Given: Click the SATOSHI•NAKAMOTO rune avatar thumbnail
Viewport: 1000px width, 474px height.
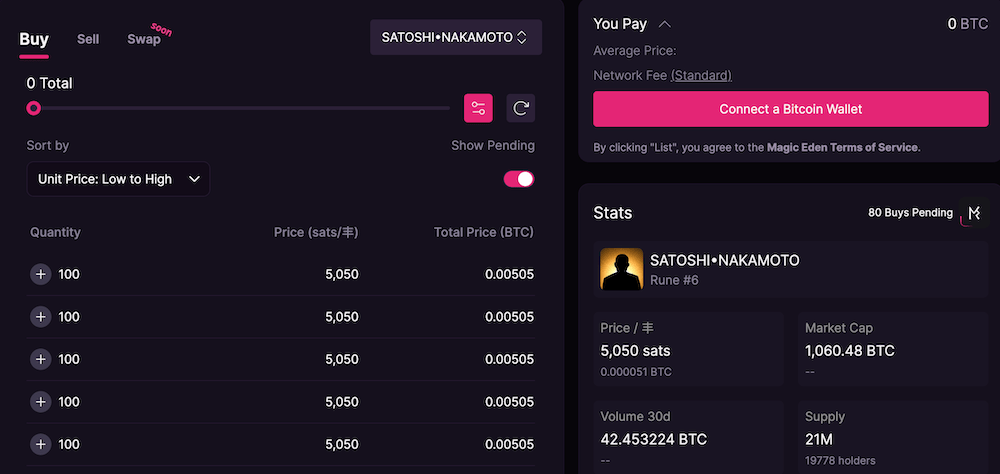Looking at the screenshot, I should coord(621,269).
